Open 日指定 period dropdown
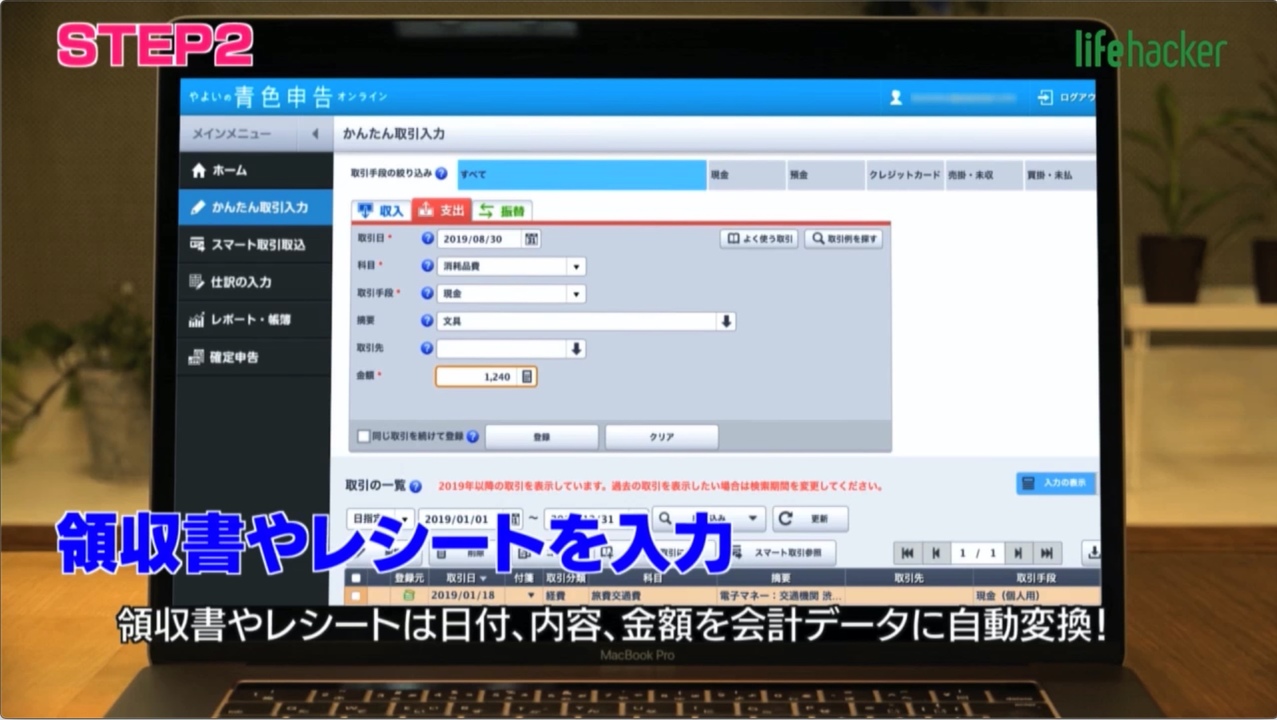The height and width of the screenshot is (720, 1277). pyautogui.click(x=380, y=519)
